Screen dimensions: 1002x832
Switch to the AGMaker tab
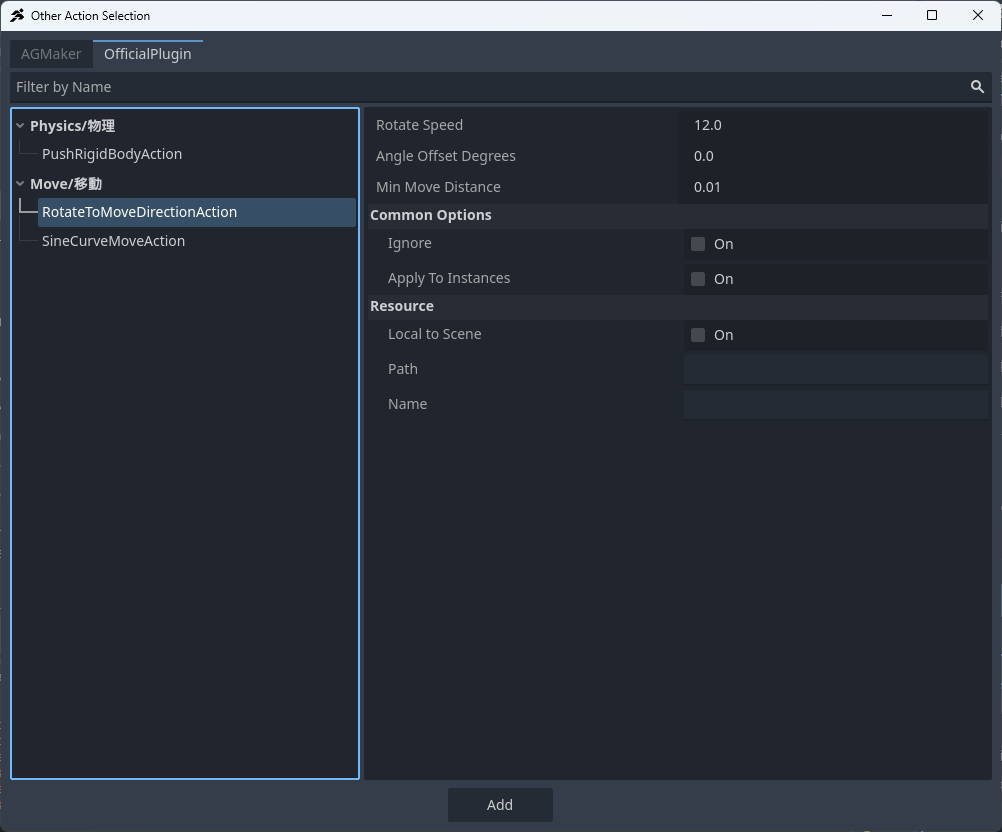point(51,54)
